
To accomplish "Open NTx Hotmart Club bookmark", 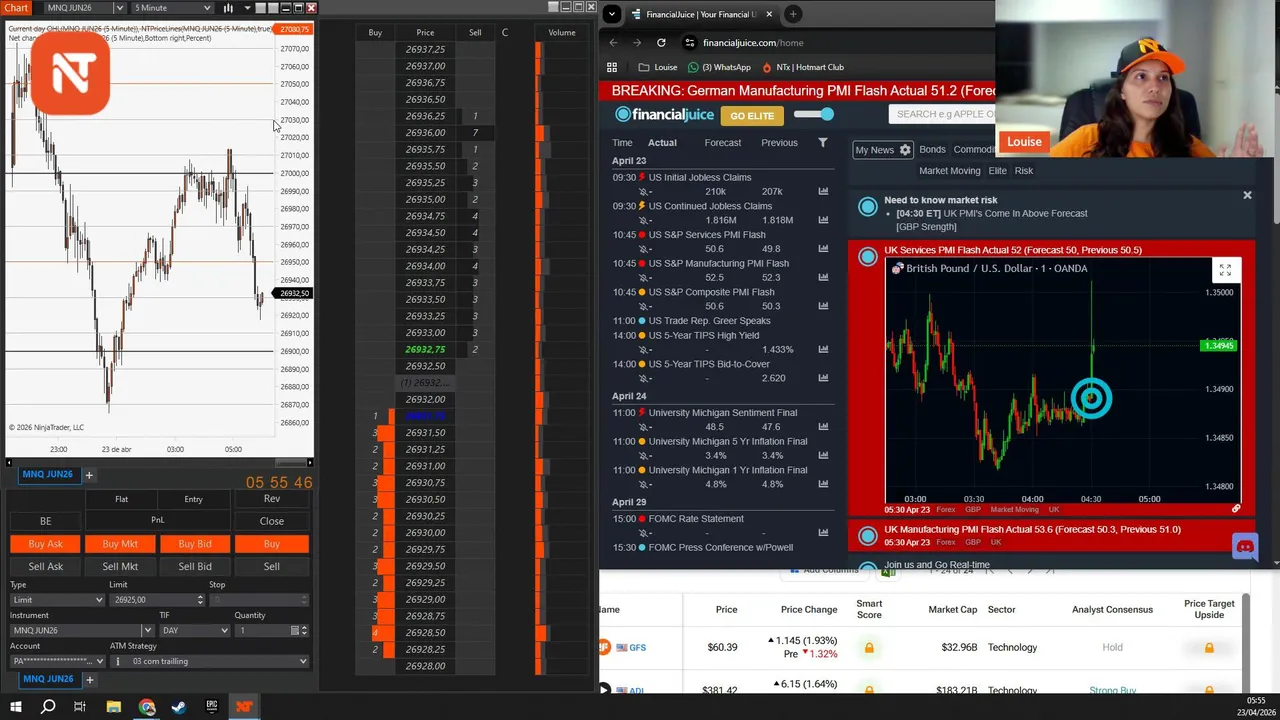I will pos(803,67).
